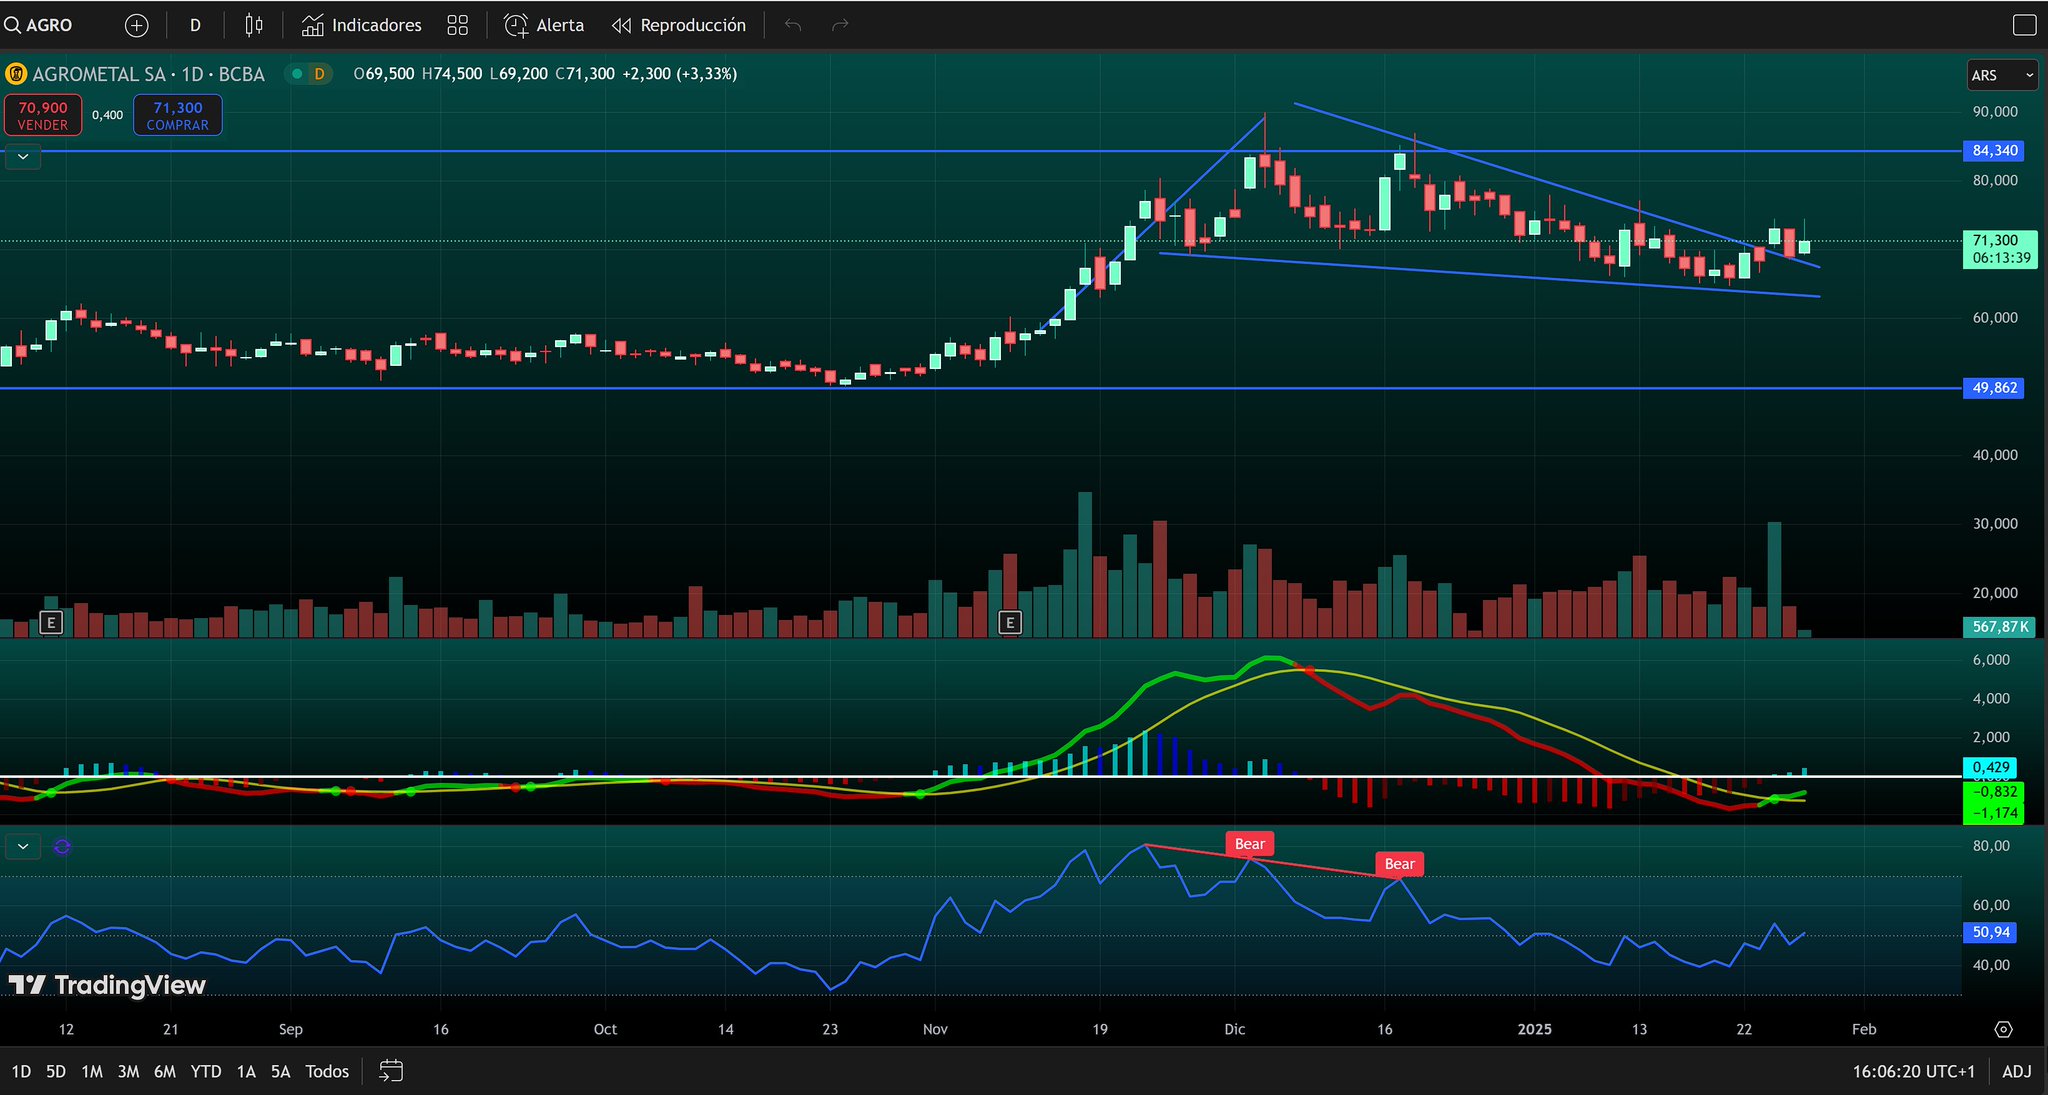The image size is (2048, 1095).
Task: Open the timezone menu 16:06:20 UTC+1
Action: coord(1913,1072)
